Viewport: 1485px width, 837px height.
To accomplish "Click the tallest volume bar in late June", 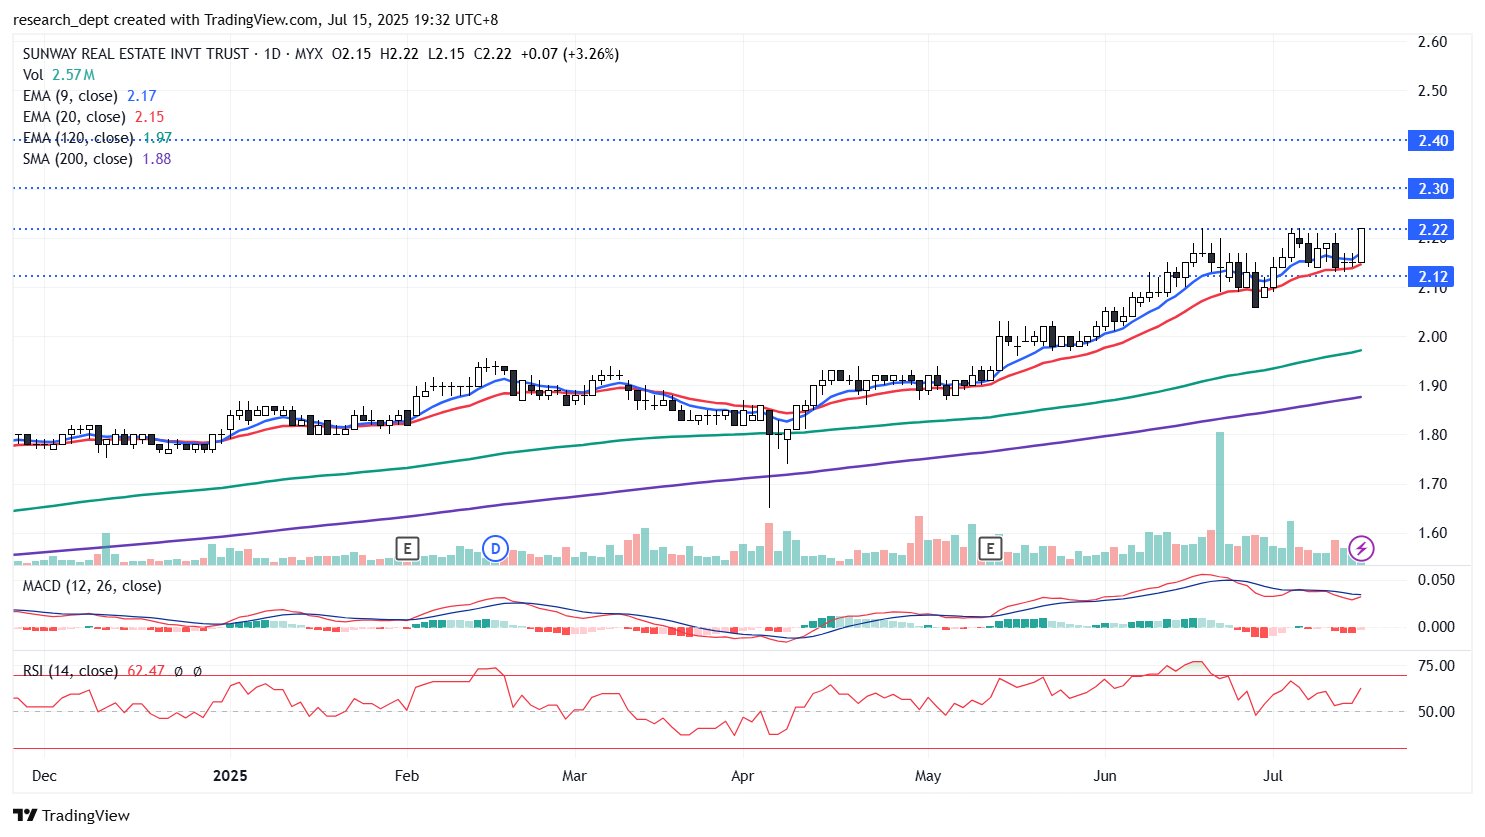I will (1220, 498).
